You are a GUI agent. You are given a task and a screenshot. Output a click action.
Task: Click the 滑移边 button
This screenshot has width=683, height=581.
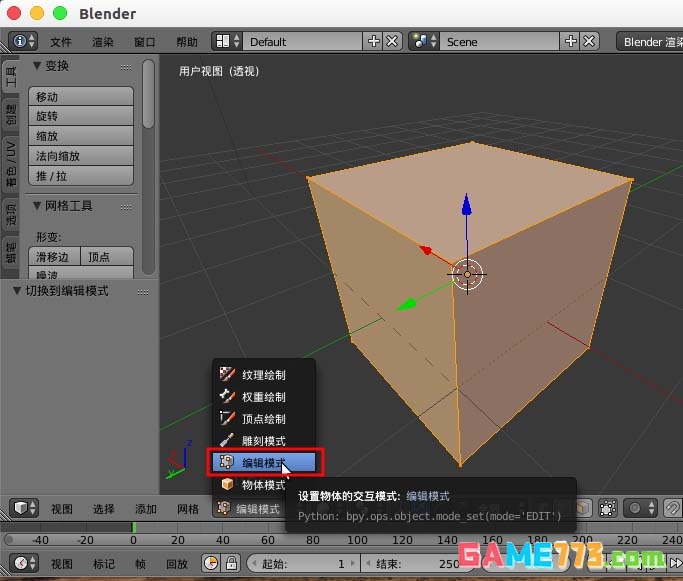pyautogui.click(x=54, y=257)
